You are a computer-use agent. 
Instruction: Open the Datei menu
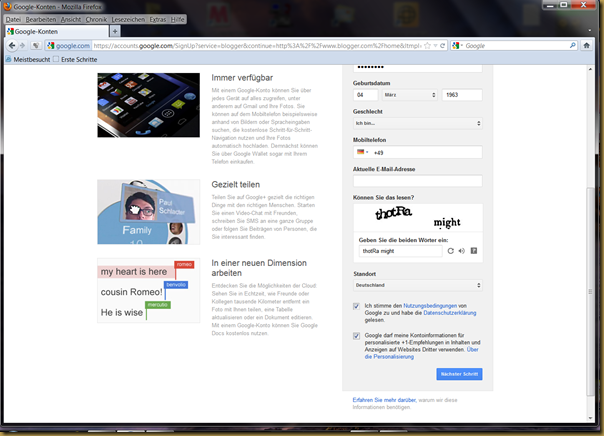[13, 19]
